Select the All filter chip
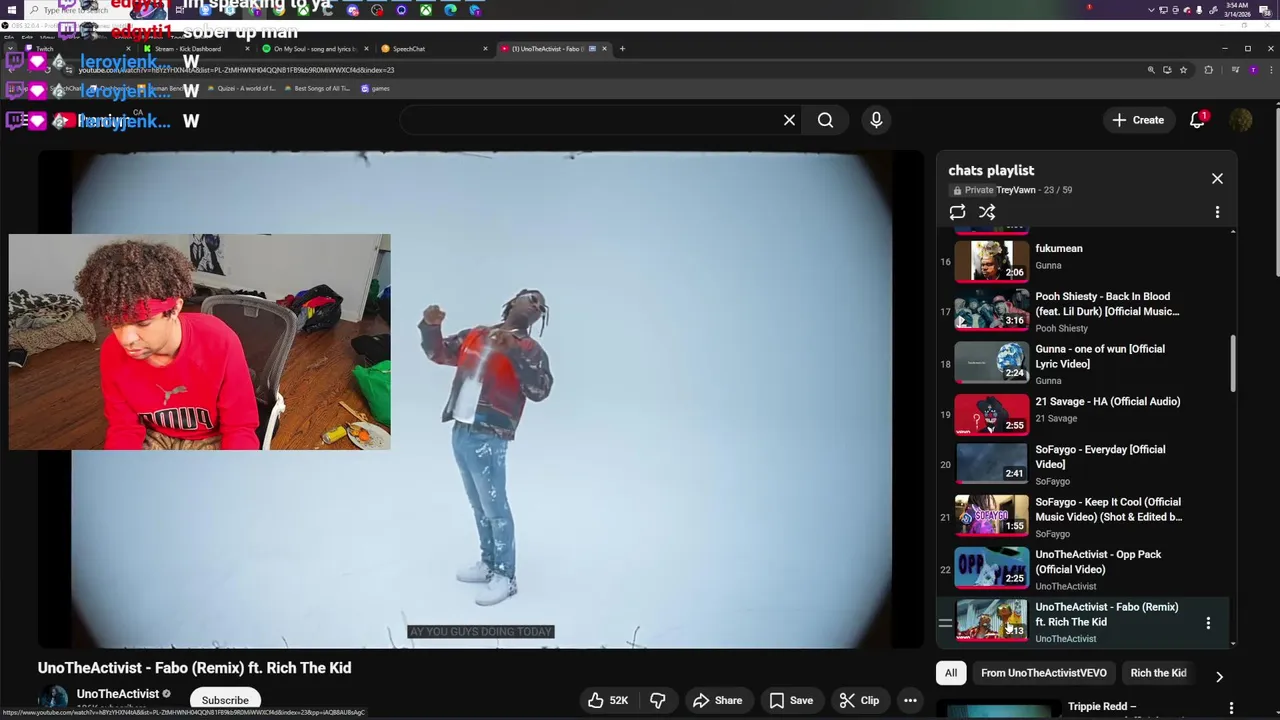Screen dimensions: 1280x720 tap(951, 673)
